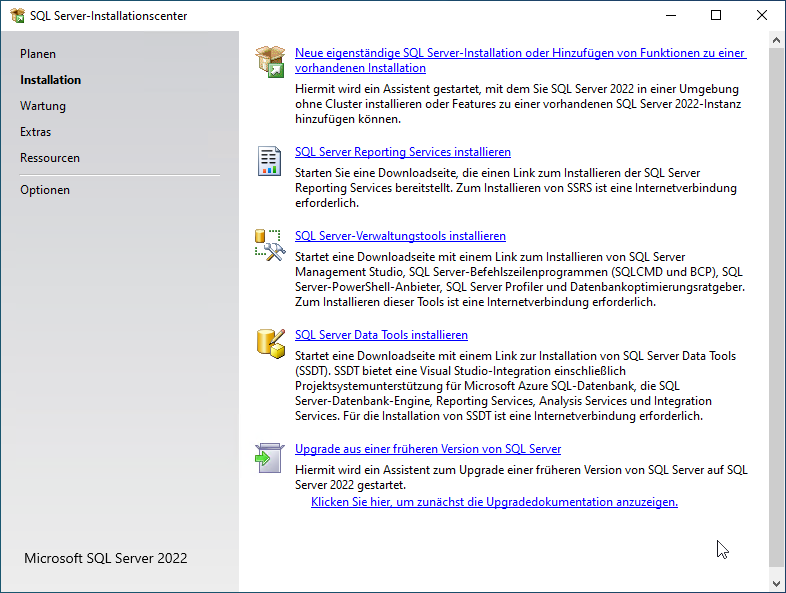Click the SQL Server-Installationscenter title bar icon
This screenshot has height=593, width=786.
click(x=17, y=16)
